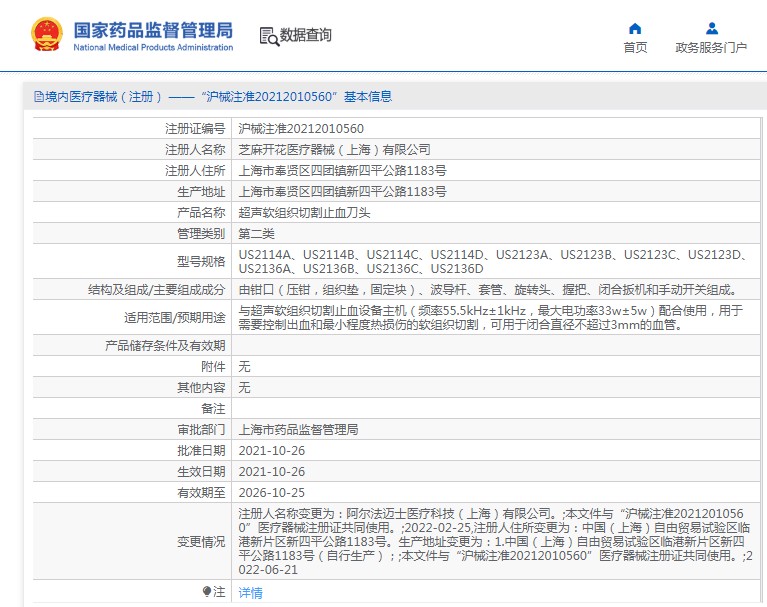Click the 有效期至 row label
767x607 pixels.
coord(201,493)
